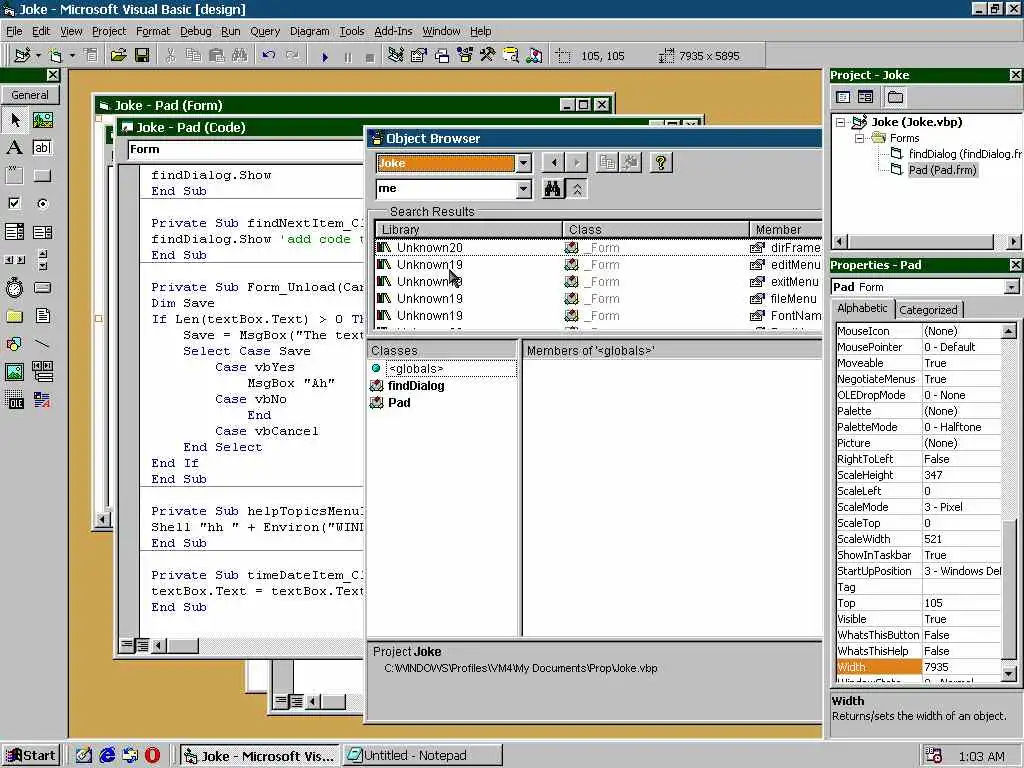Click the View Object icon in Project panel
The width and height of the screenshot is (1024, 768).
[x=865, y=97]
